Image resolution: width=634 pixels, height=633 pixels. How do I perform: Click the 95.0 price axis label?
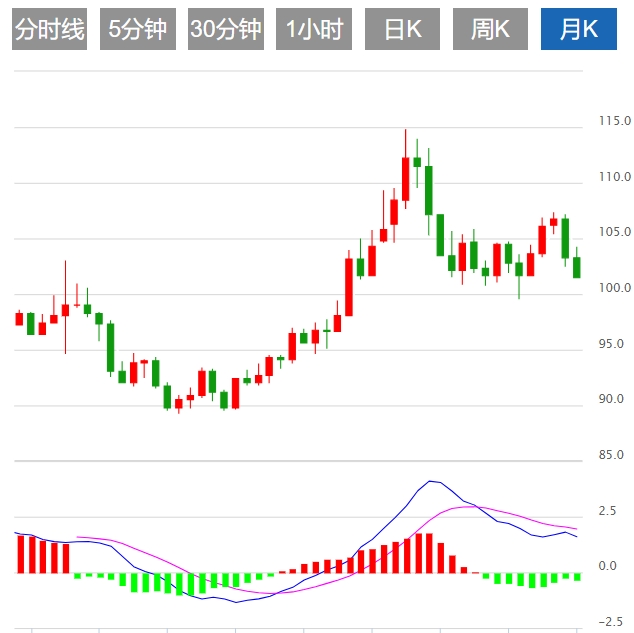point(611,344)
